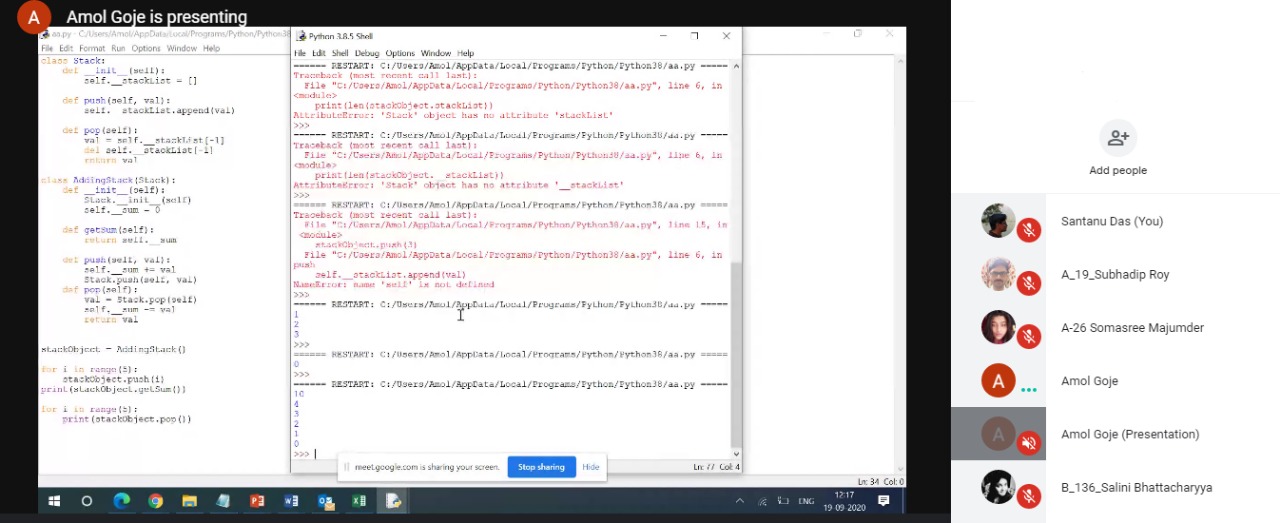Image resolution: width=1280 pixels, height=523 pixels.
Task: Open PowerPoint from the taskbar
Action: pyautogui.click(x=257, y=501)
